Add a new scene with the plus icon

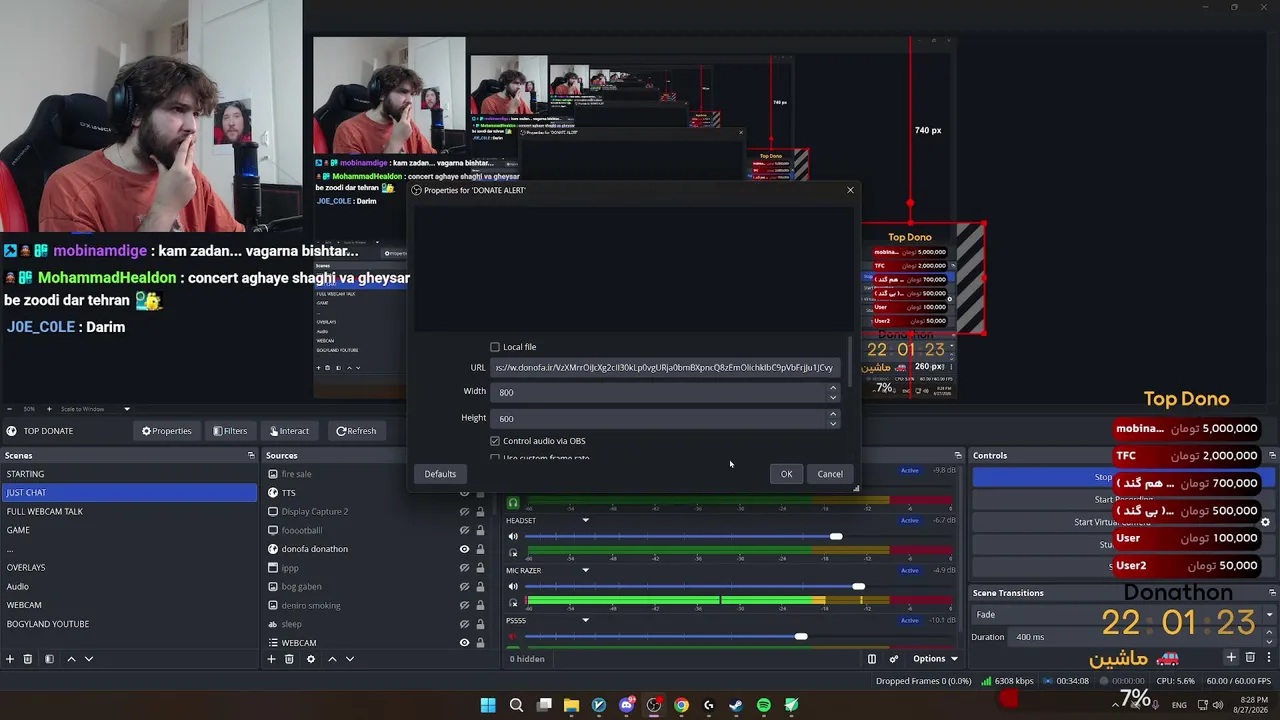pos(10,659)
